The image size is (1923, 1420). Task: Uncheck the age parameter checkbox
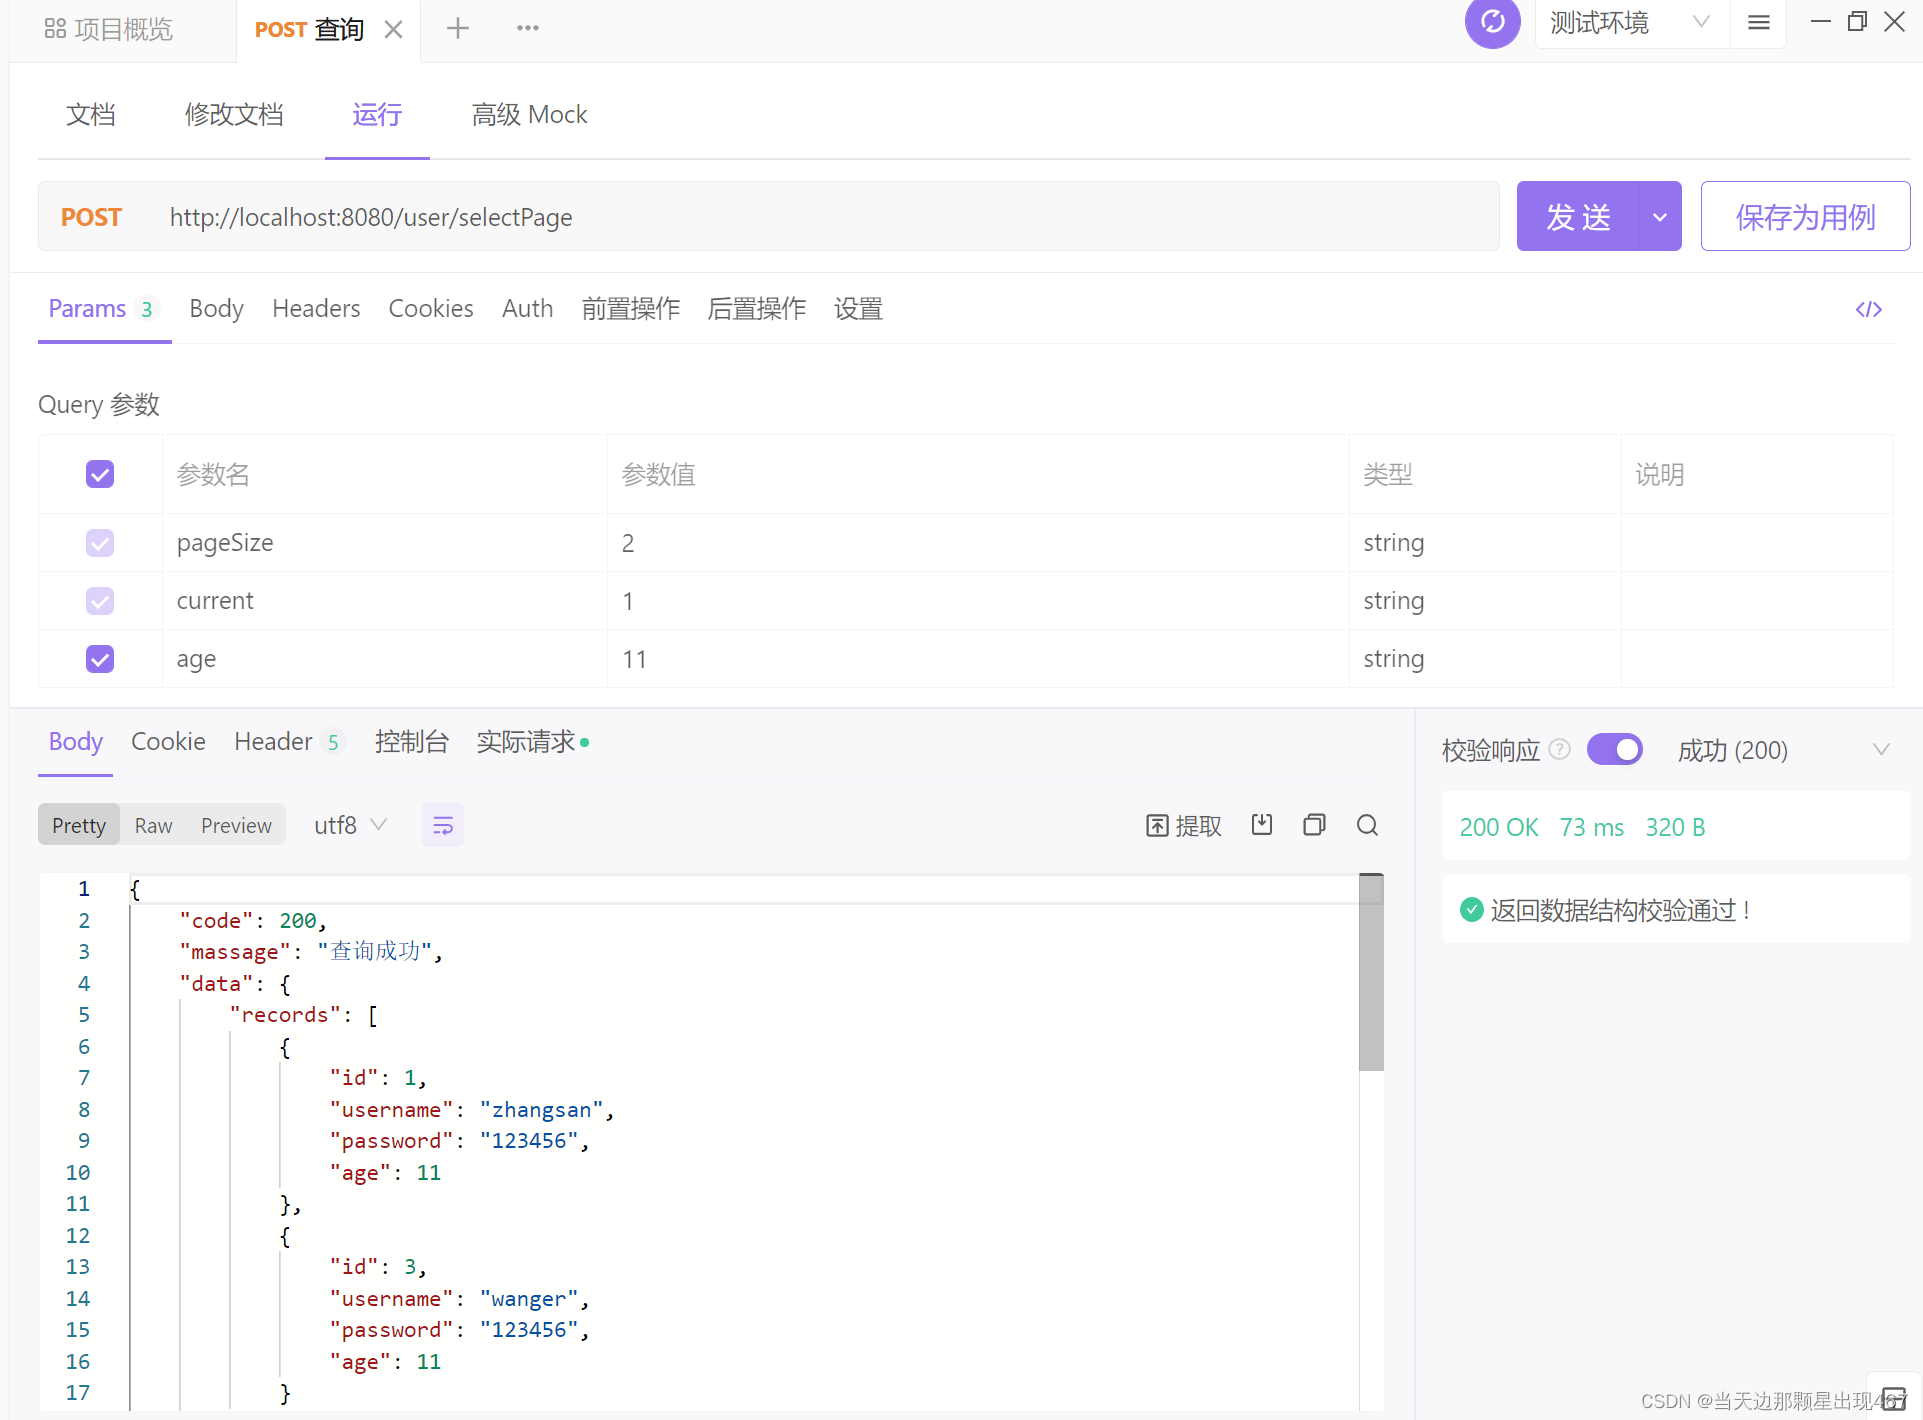100,659
